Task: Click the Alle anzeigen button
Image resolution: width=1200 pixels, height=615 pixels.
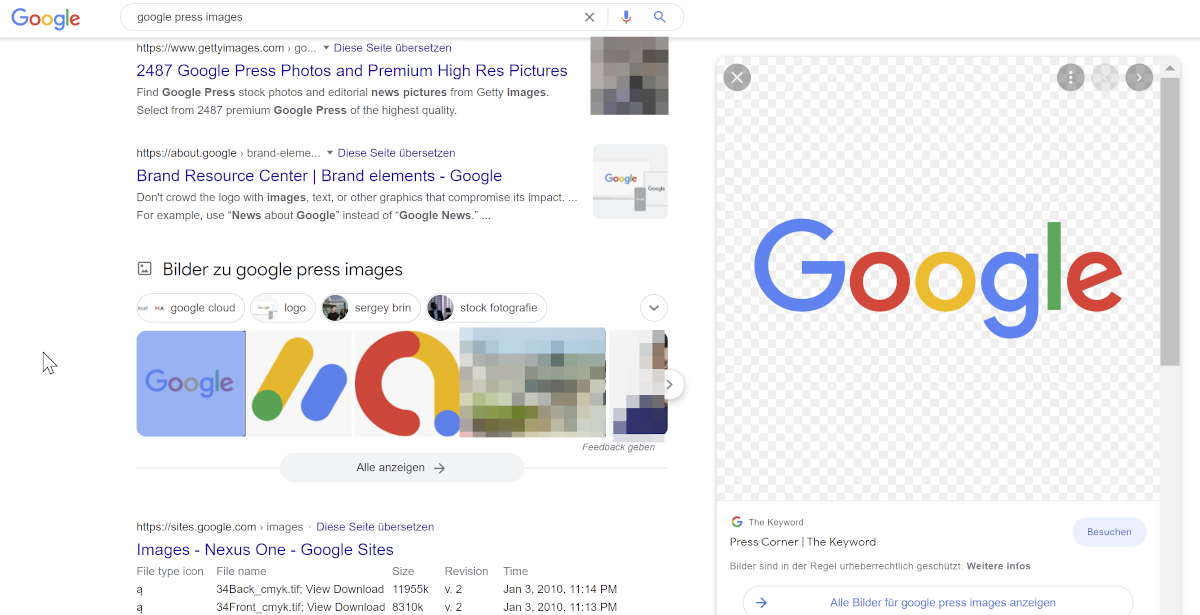Action: pos(402,467)
